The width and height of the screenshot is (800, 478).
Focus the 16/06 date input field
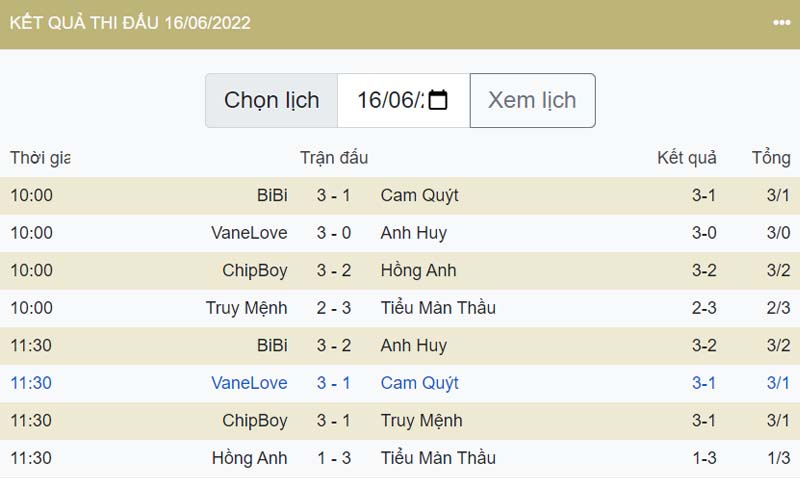pos(404,100)
